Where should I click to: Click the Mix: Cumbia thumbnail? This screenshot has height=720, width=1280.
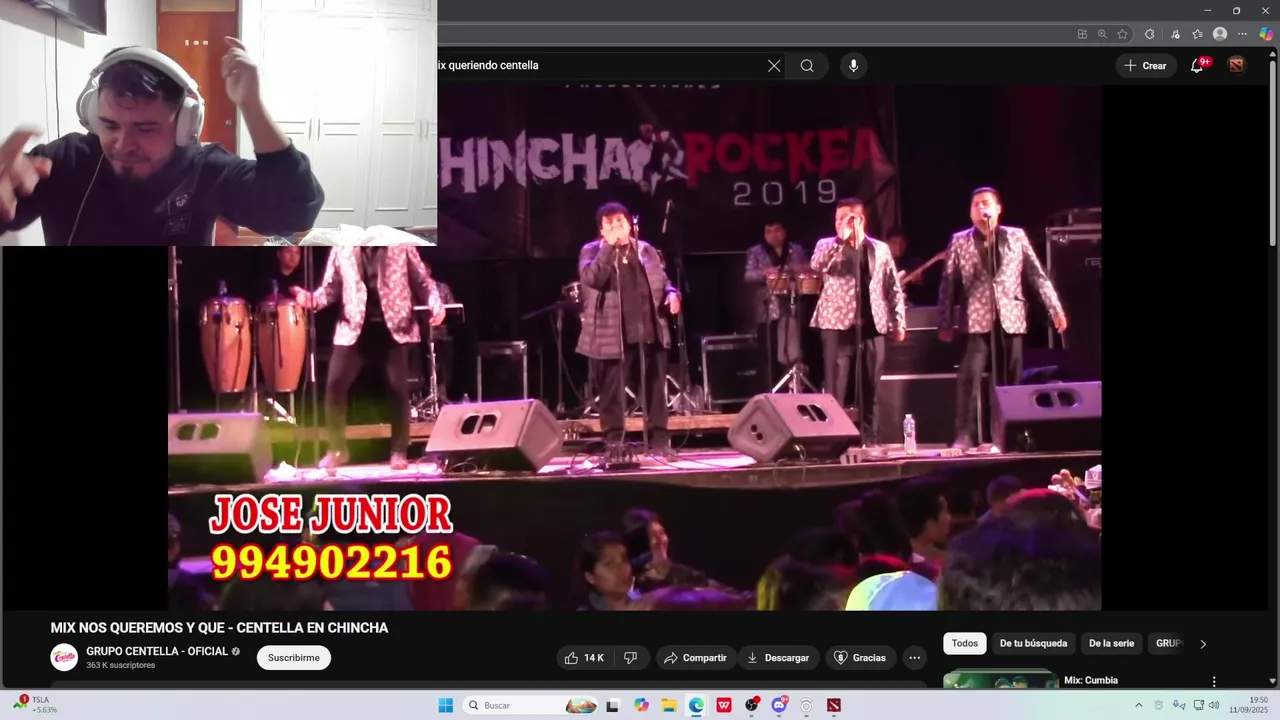coord(1000,679)
